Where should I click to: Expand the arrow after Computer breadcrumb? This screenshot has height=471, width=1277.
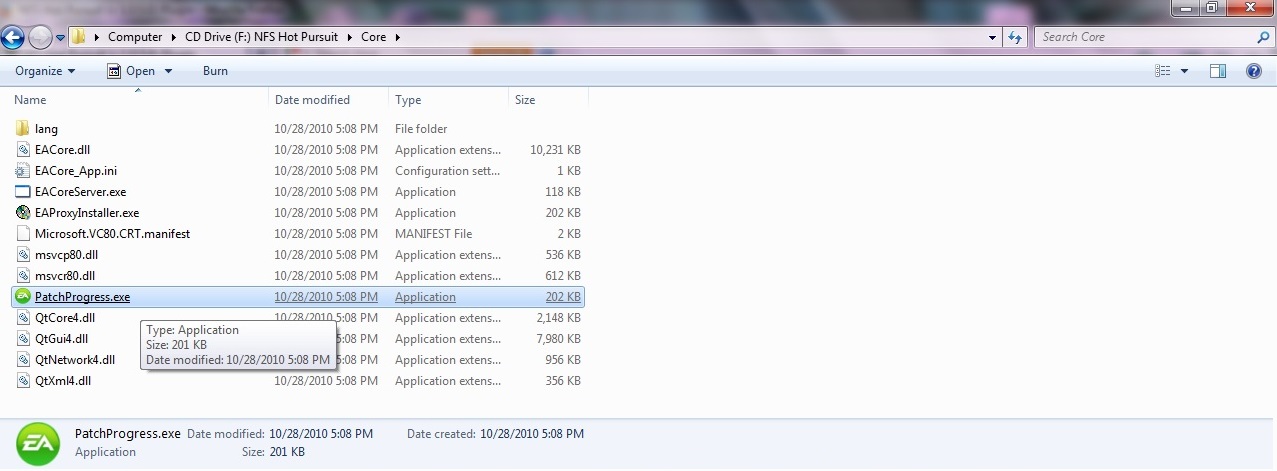pos(174,37)
